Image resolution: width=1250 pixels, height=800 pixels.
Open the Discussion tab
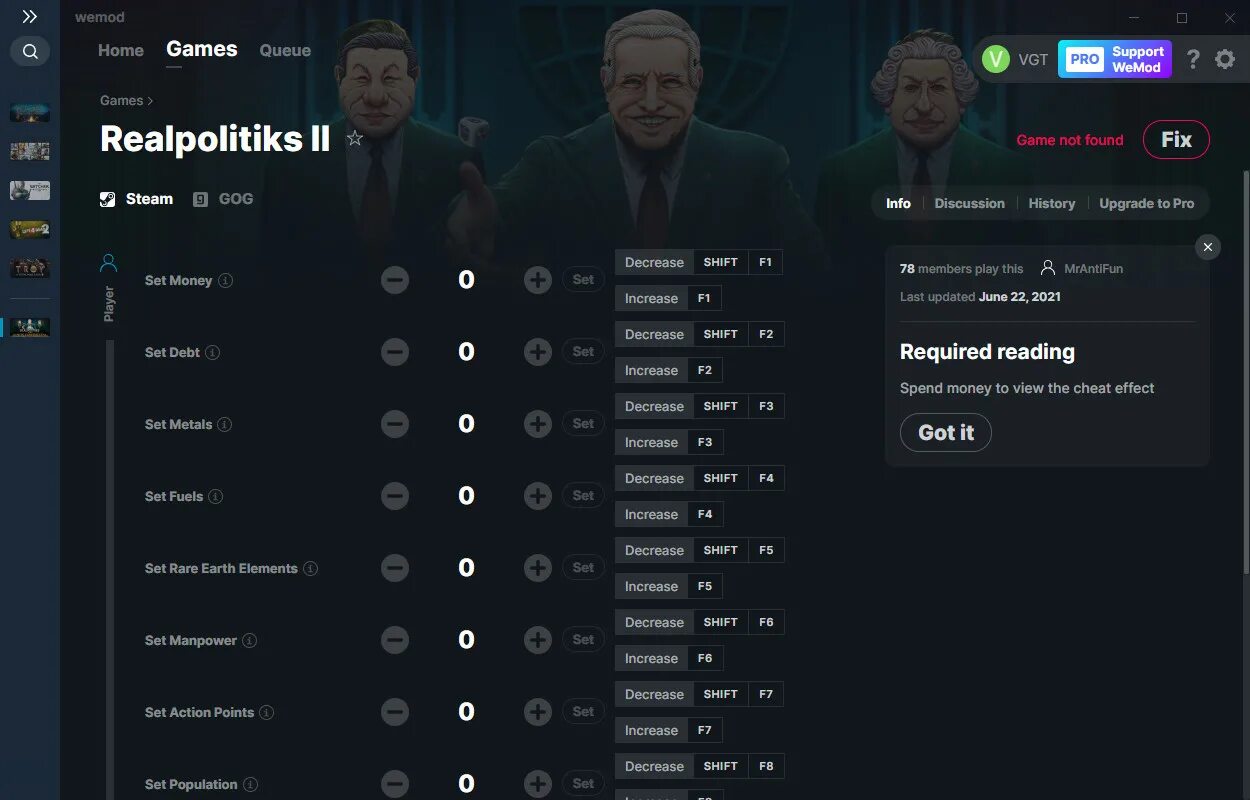[x=969, y=203]
